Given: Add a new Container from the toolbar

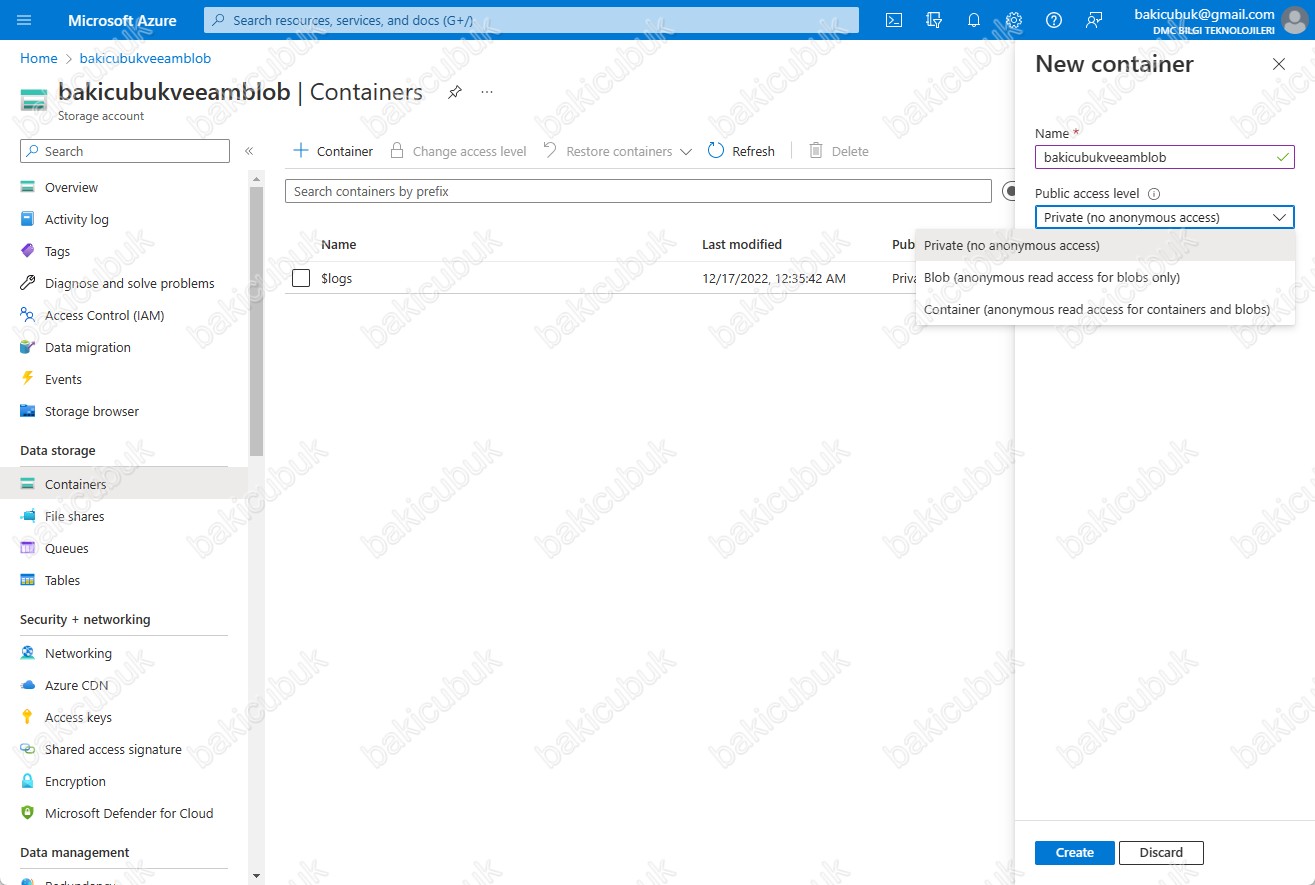Looking at the screenshot, I should pos(333,151).
